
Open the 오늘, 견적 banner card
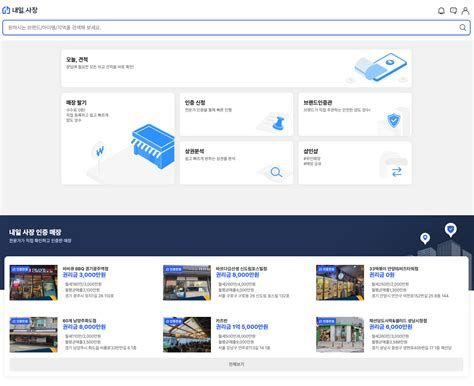tap(236, 68)
